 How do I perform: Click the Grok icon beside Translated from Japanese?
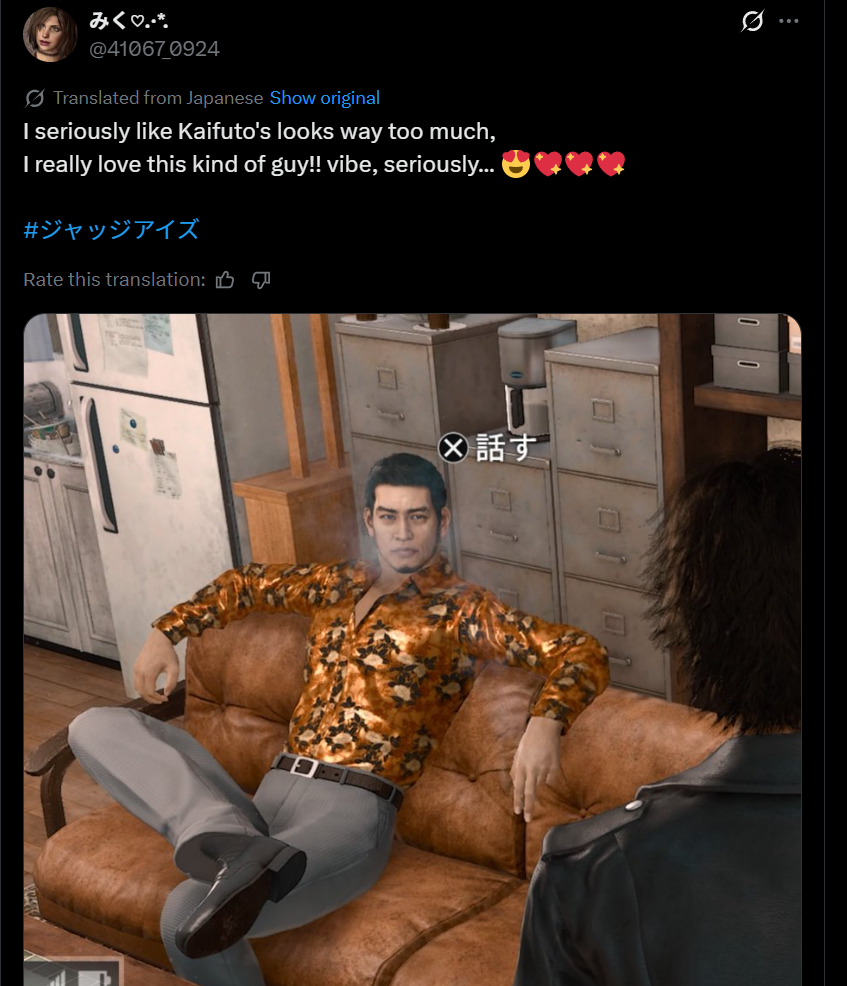coord(35,98)
